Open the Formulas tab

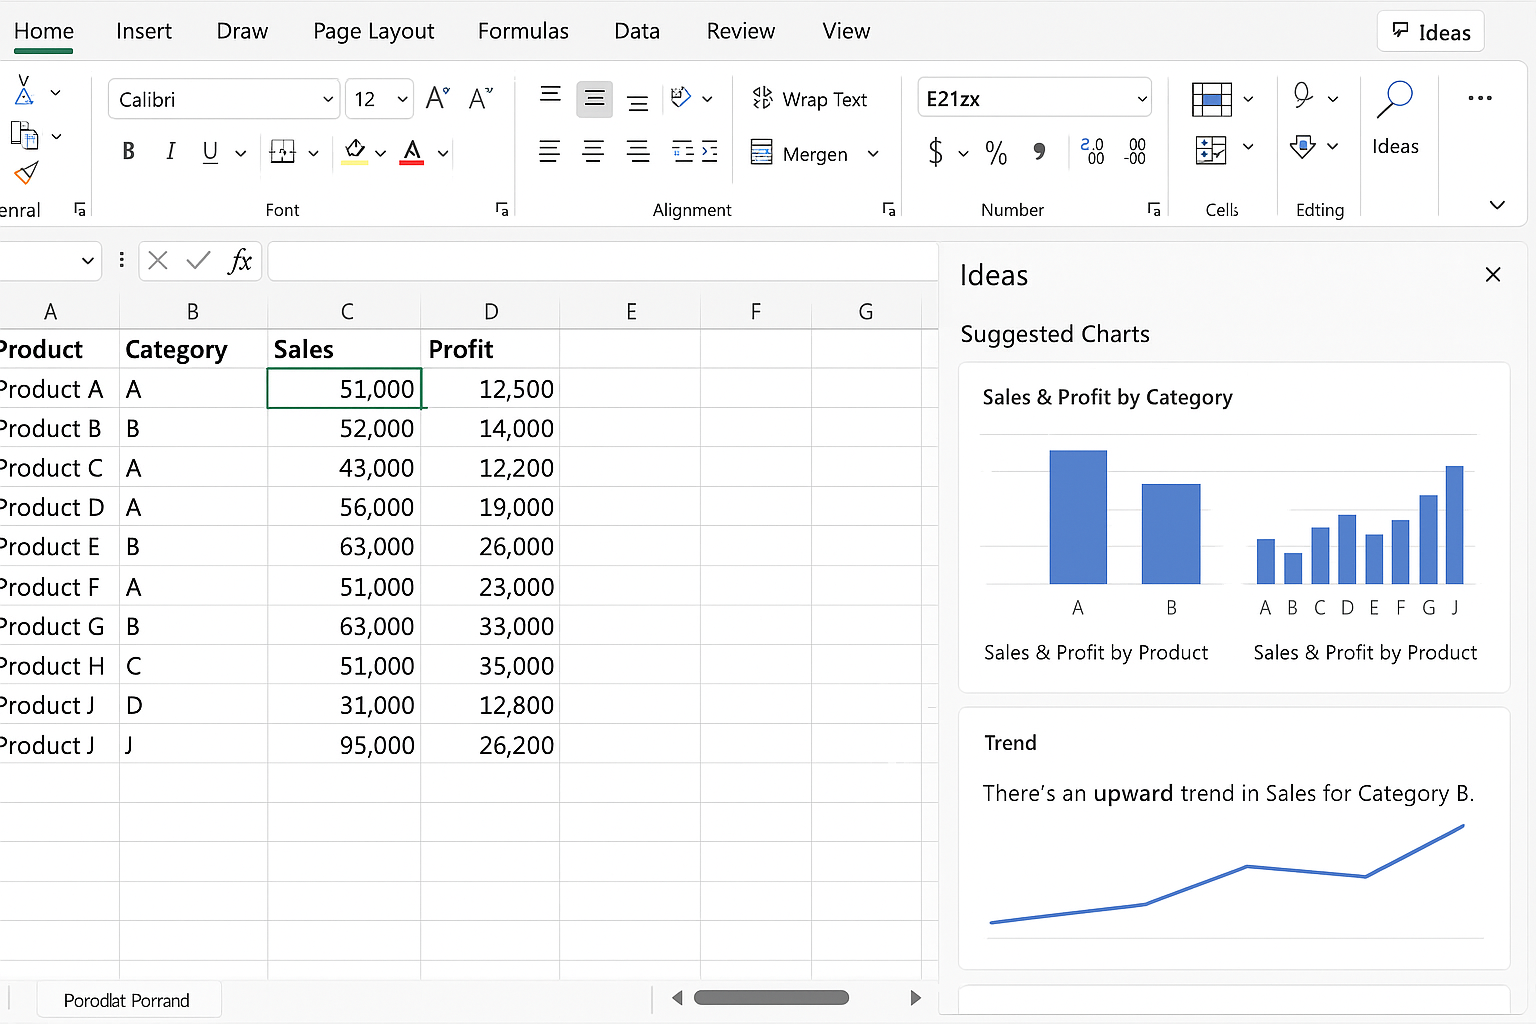(x=523, y=31)
